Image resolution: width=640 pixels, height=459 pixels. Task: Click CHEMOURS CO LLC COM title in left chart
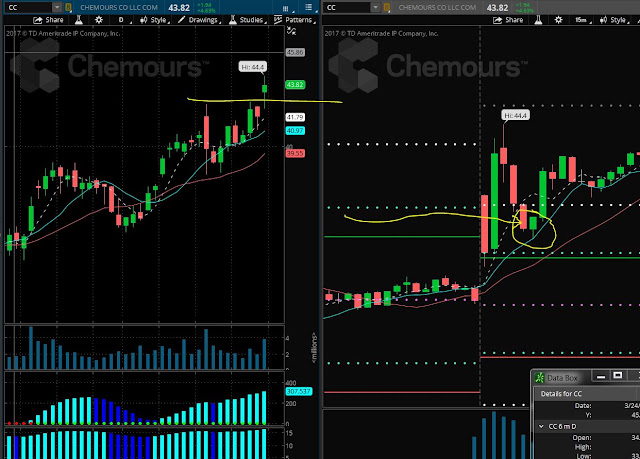click(119, 7)
